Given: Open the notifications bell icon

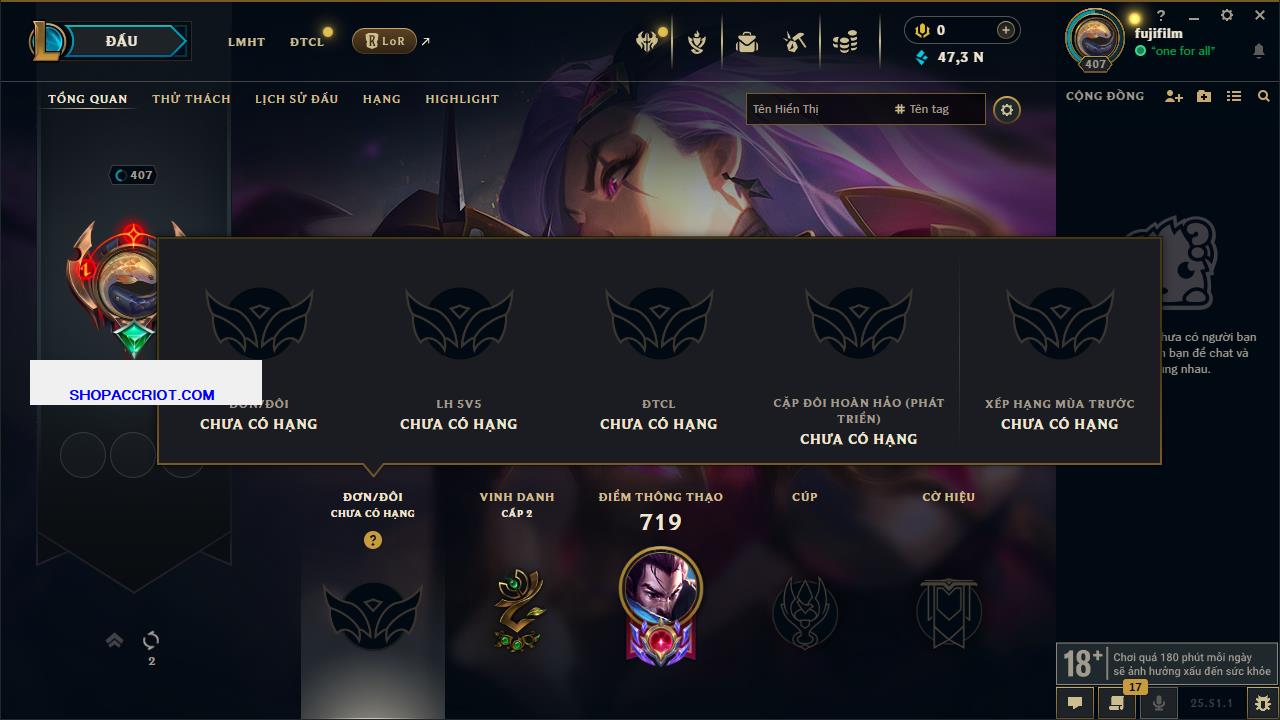Looking at the screenshot, I should click(x=1258, y=51).
